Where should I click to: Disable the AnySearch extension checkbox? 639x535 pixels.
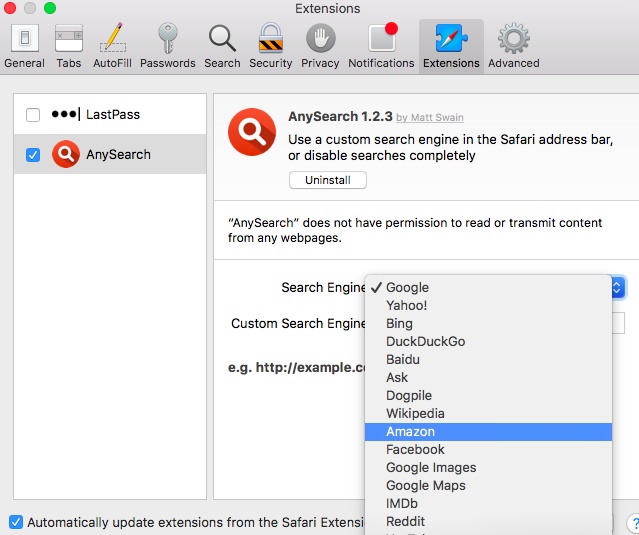[33, 155]
